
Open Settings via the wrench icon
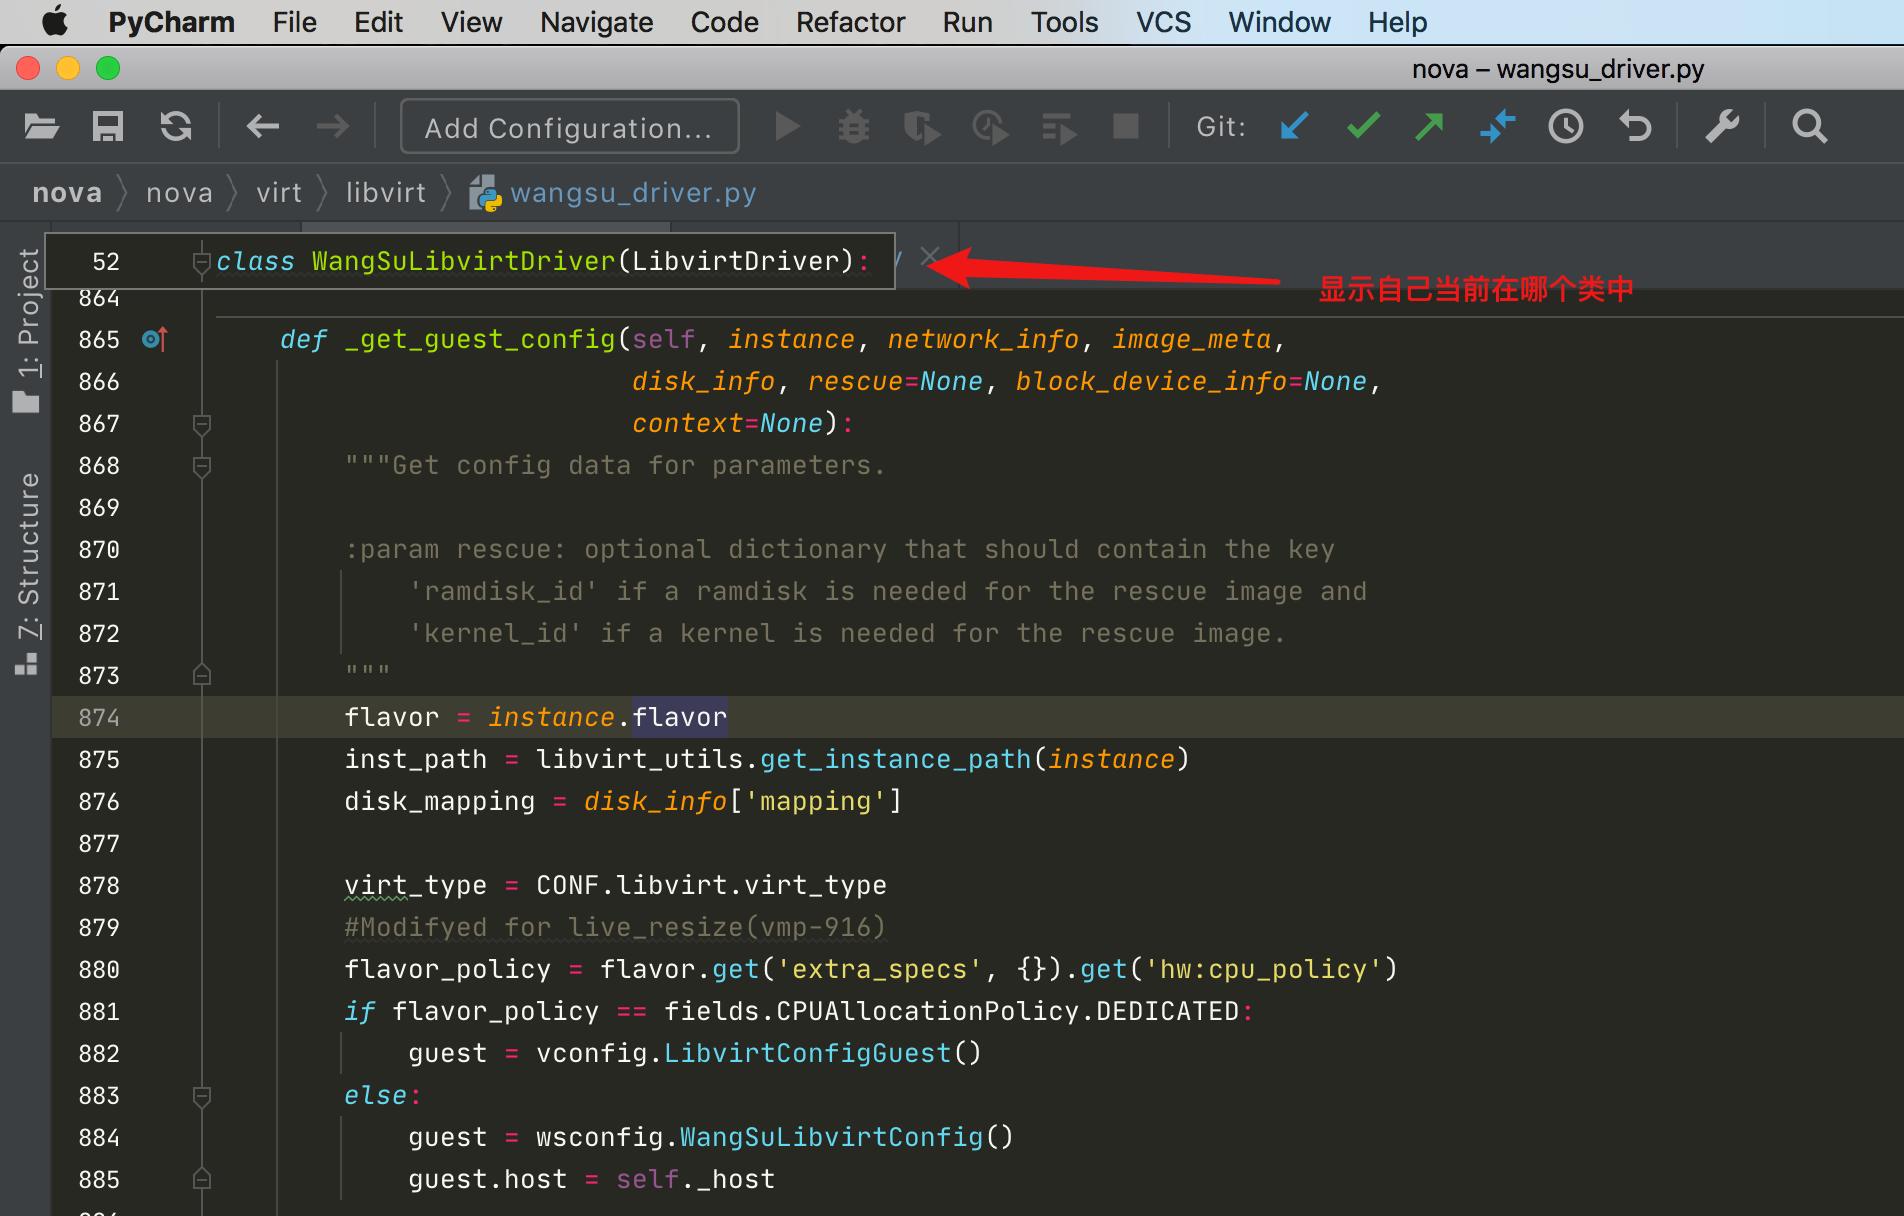[1722, 127]
